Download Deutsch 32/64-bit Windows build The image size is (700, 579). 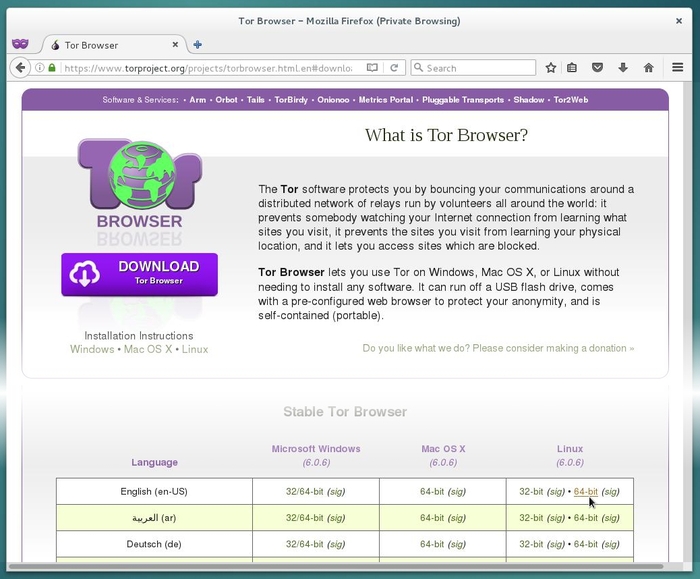(x=304, y=544)
